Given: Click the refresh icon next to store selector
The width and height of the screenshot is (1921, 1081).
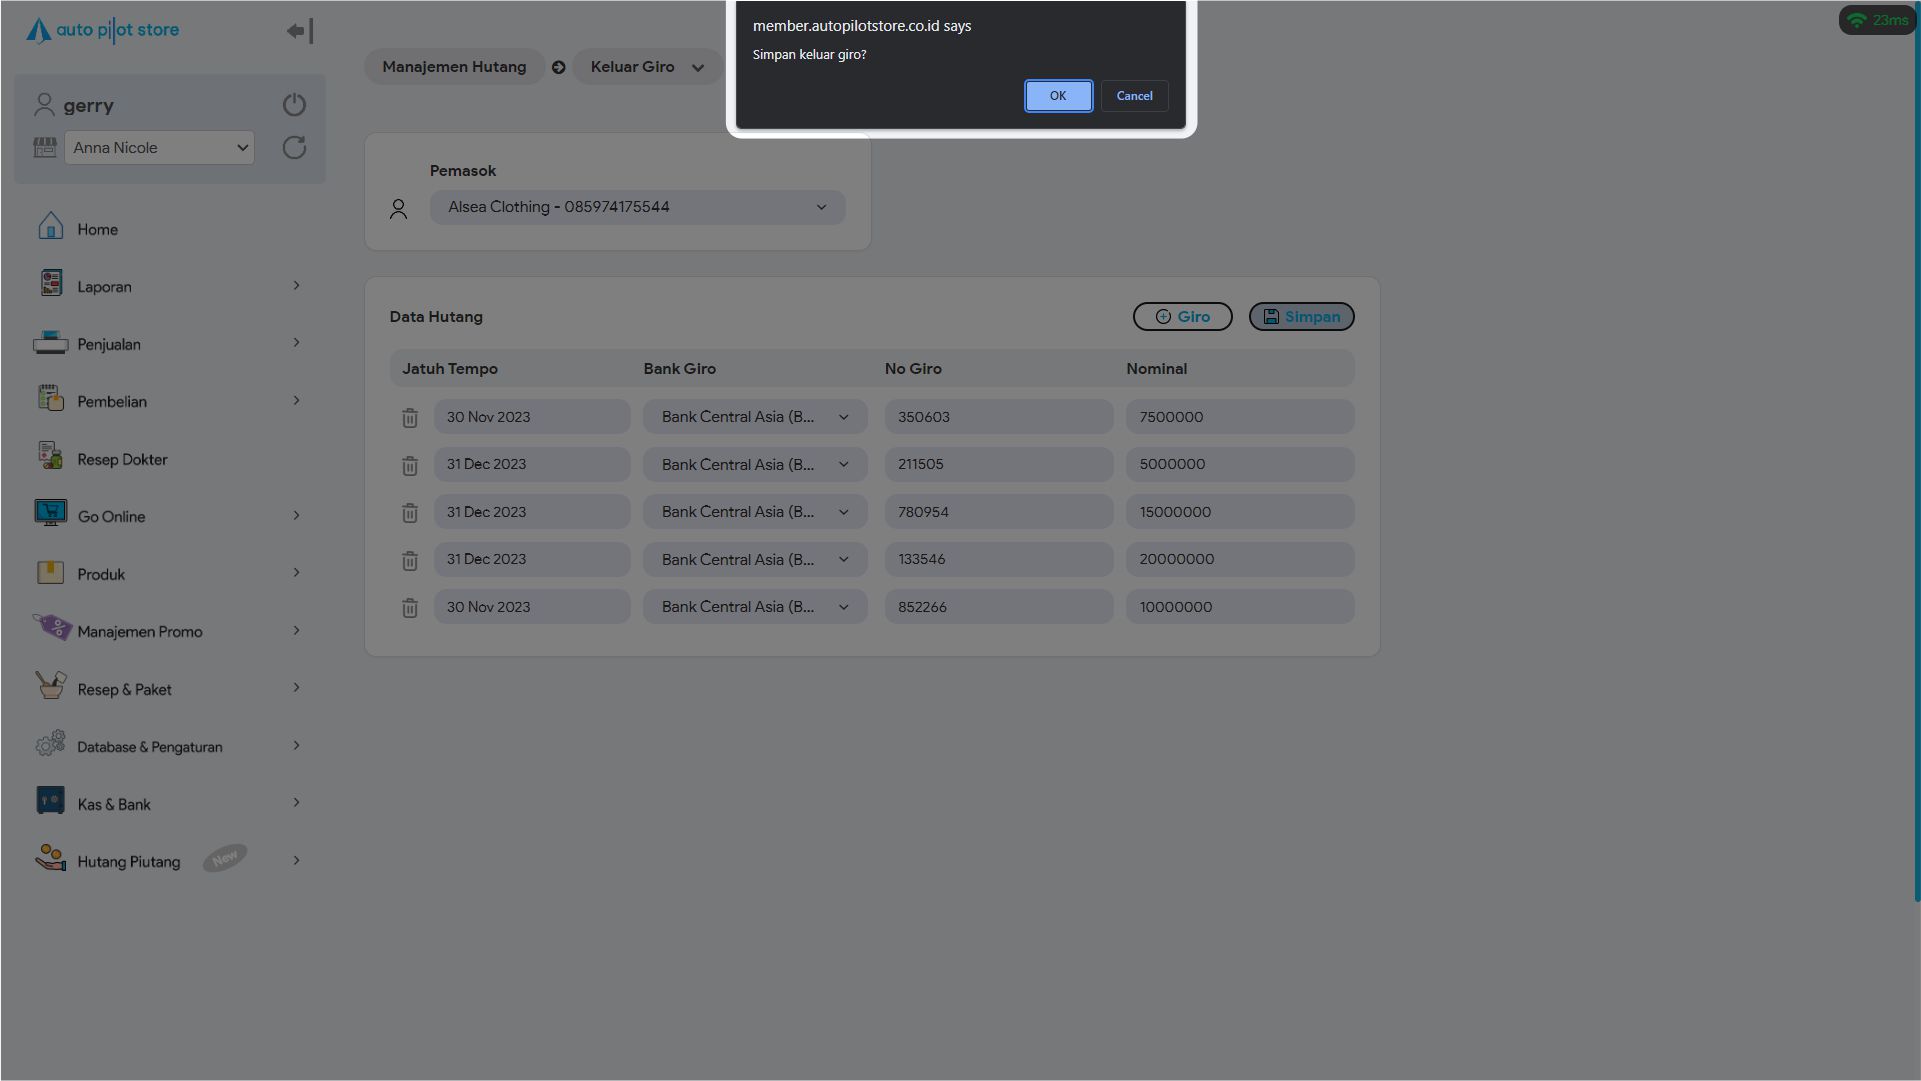Looking at the screenshot, I should click(294, 148).
